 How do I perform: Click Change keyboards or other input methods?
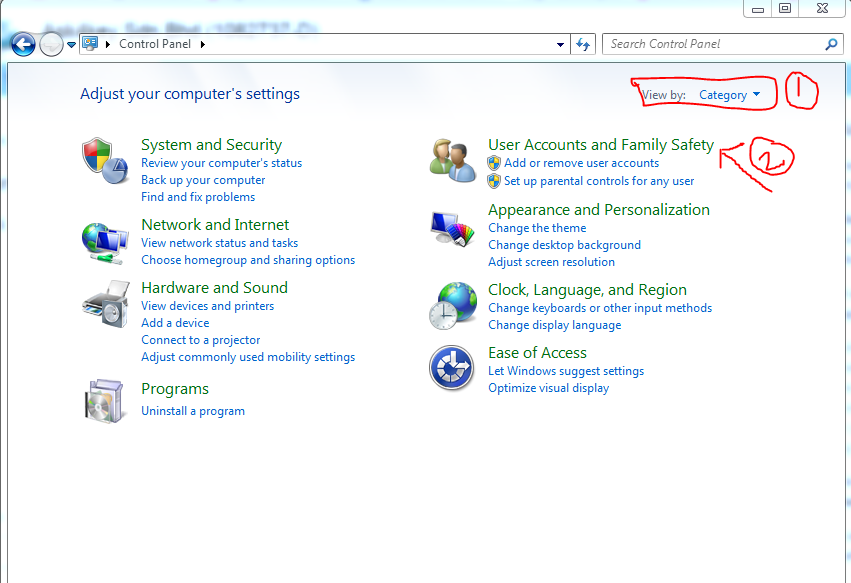tap(600, 308)
